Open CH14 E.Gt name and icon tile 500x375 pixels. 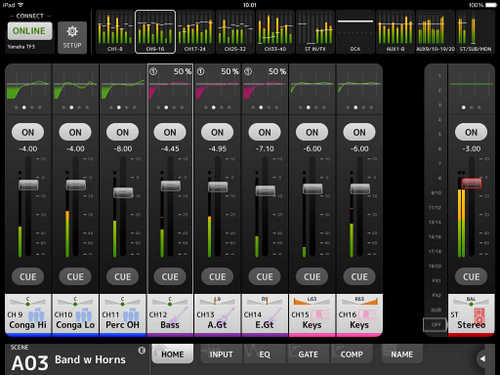tap(265, 314)
